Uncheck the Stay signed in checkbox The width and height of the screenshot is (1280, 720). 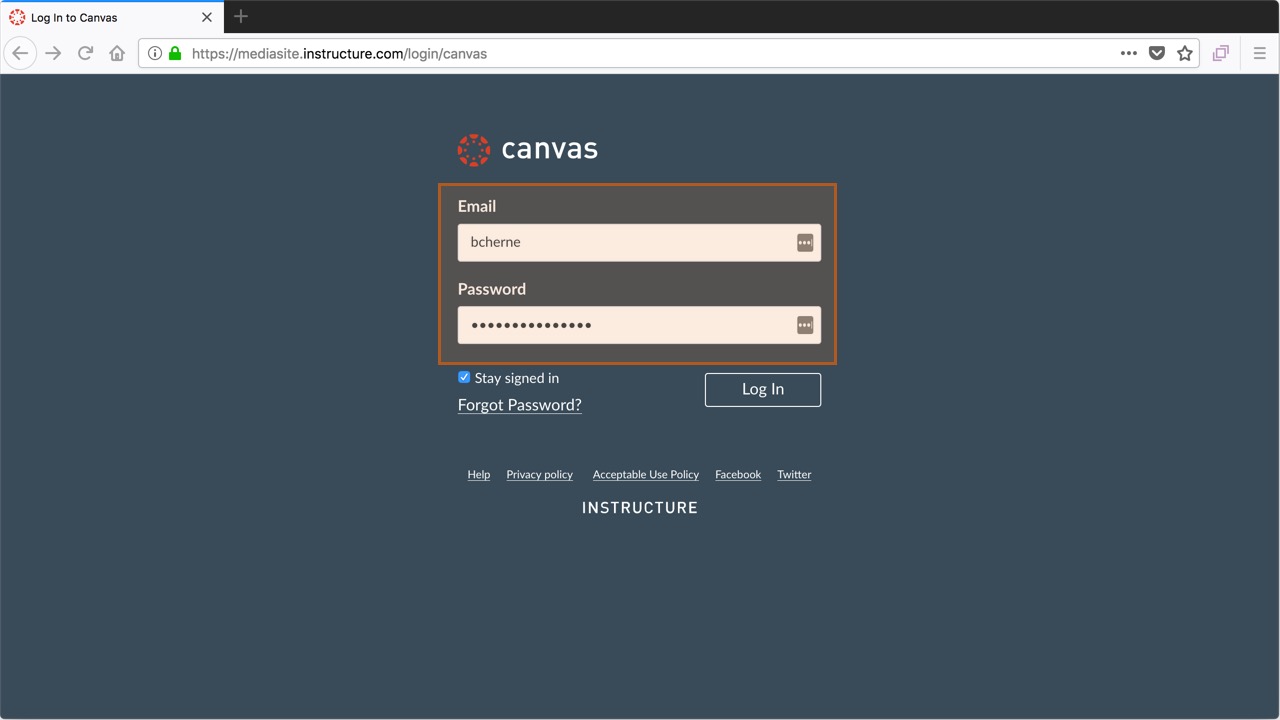click(x=464, y=377)
